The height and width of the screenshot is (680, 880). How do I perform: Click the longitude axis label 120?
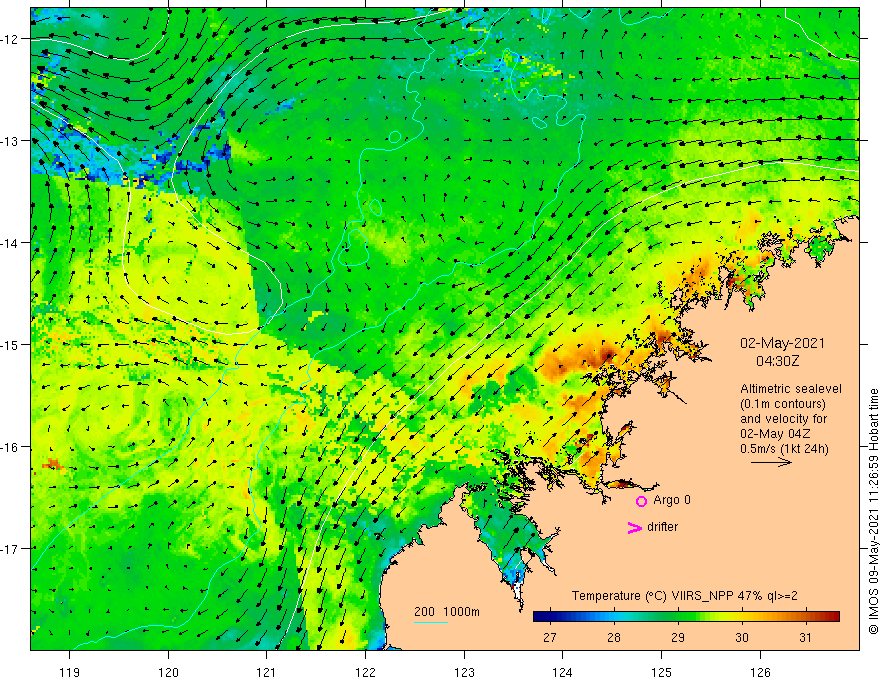(x=168, y=672)
